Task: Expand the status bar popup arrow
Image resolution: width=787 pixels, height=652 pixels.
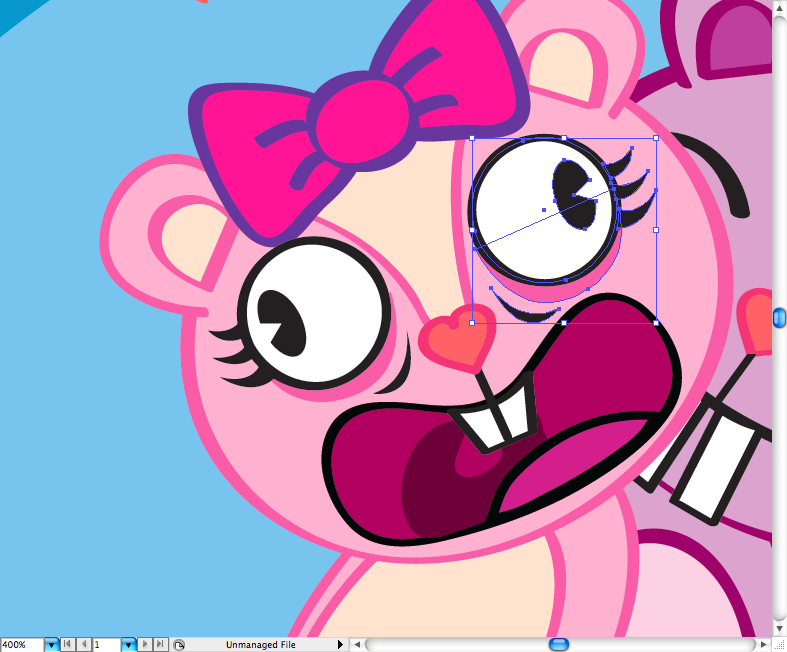Action: [x=340, y=645]
